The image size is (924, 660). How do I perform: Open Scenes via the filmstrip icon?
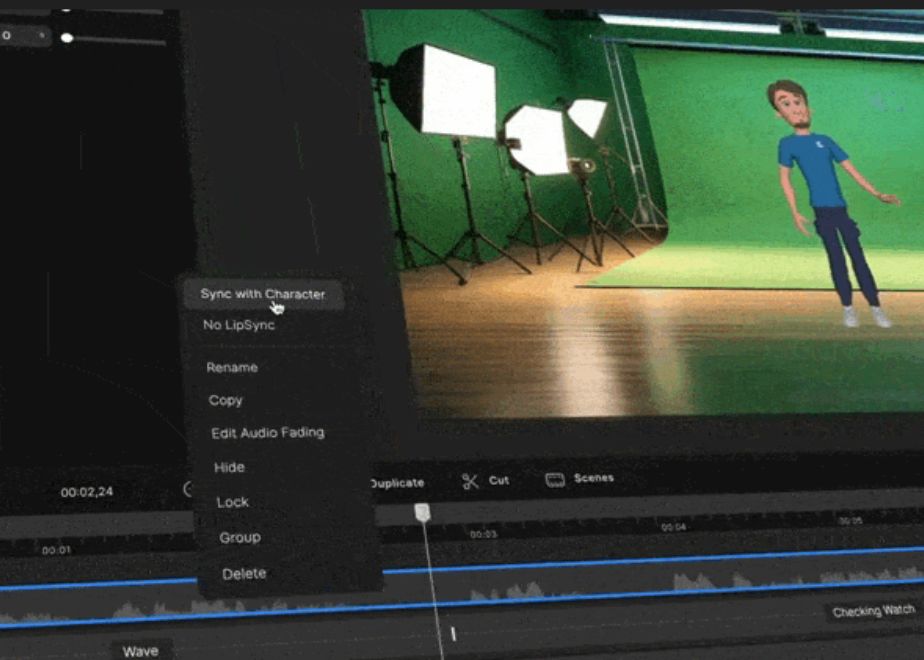[555, 480]
